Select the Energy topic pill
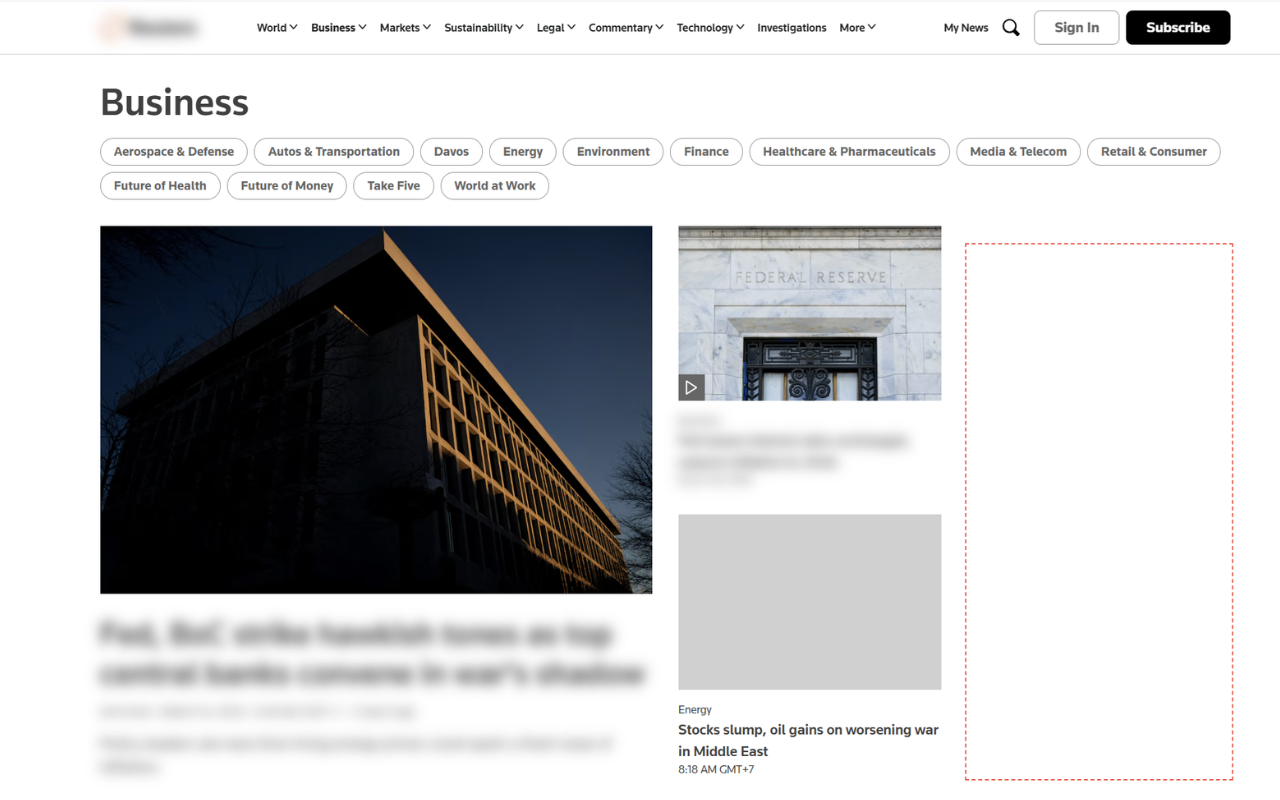 (x=523, y=152)
